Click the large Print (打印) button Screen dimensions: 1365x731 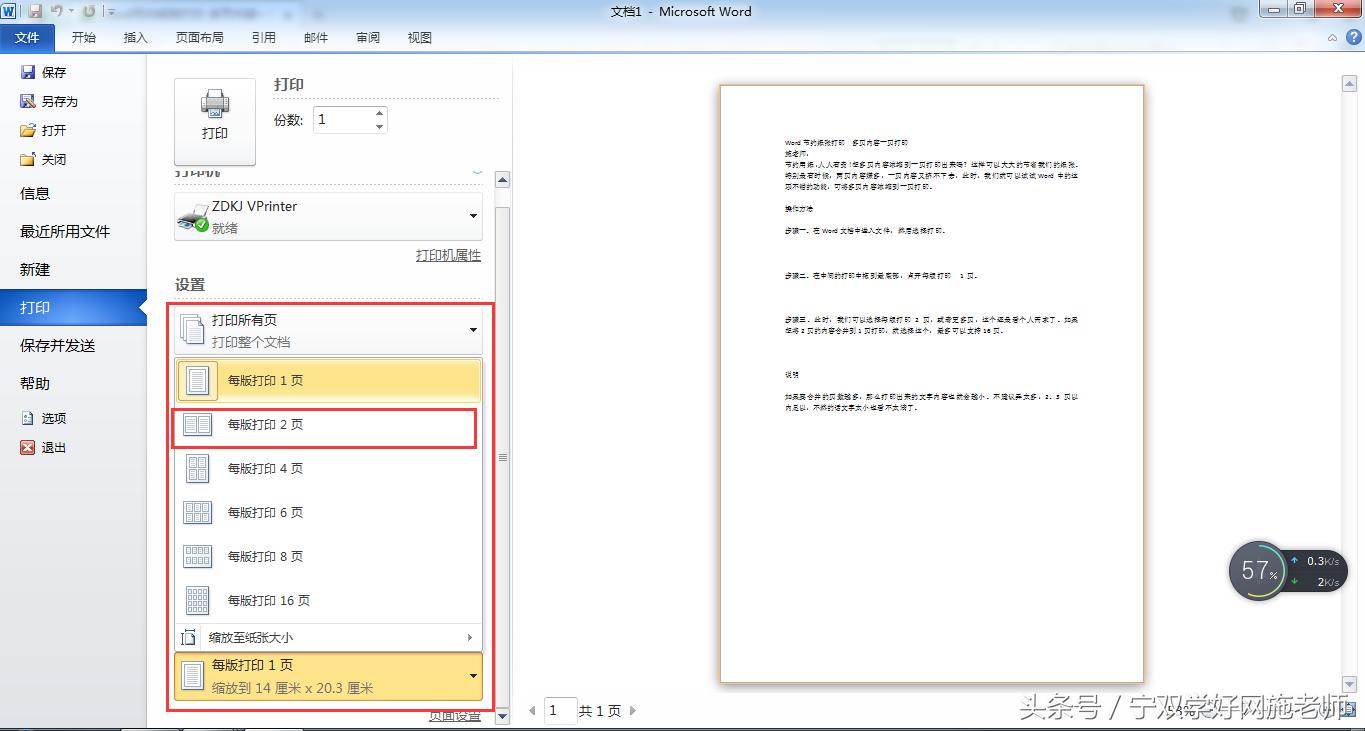click(214, 121)
